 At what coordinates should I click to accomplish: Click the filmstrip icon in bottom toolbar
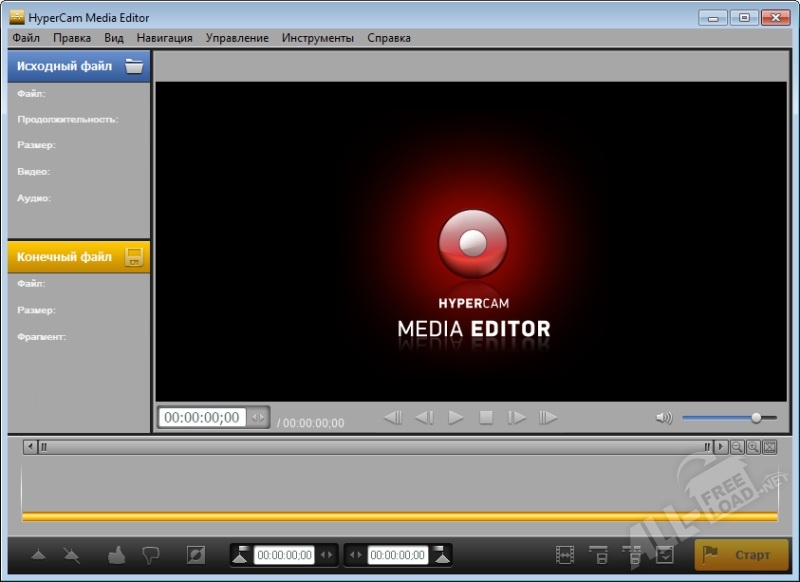click(565, 555)
